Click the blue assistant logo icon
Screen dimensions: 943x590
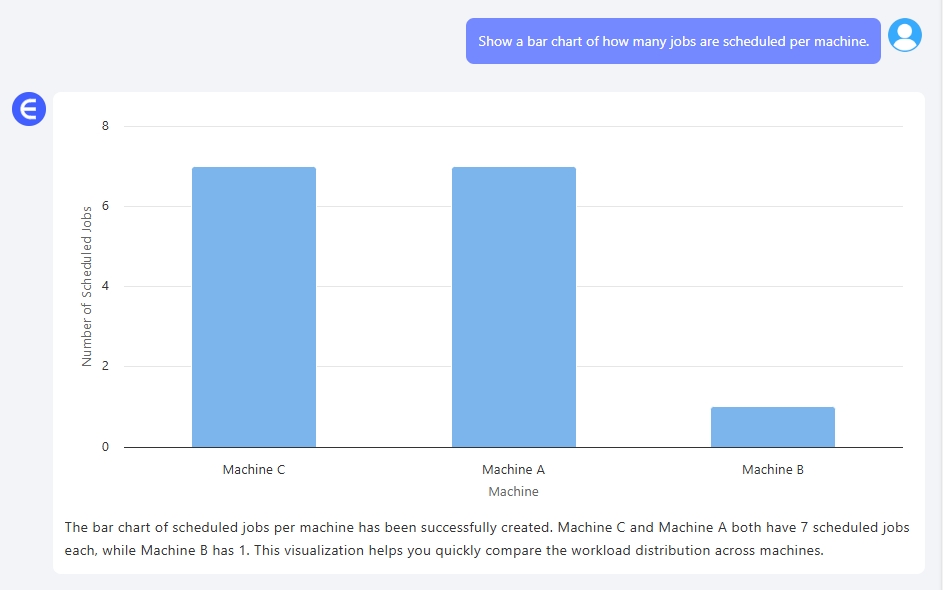[x=29, y=109]
